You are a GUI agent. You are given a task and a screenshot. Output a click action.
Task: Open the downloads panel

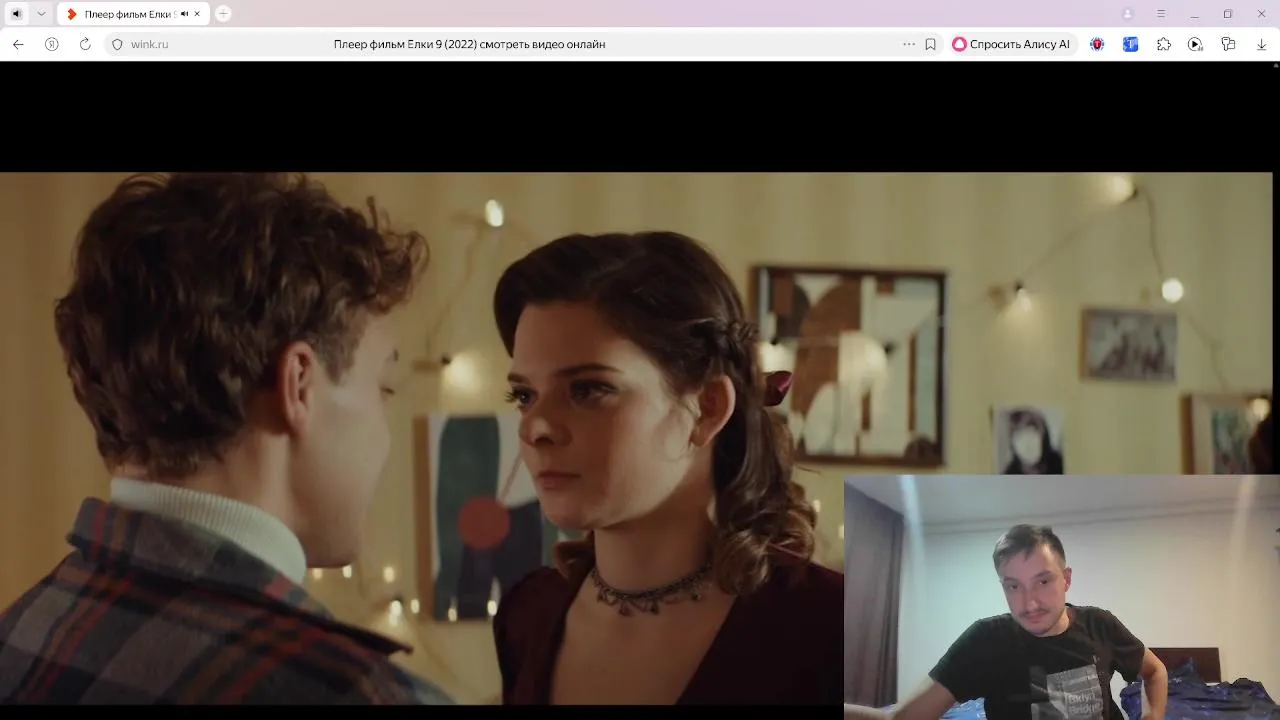1261,44
